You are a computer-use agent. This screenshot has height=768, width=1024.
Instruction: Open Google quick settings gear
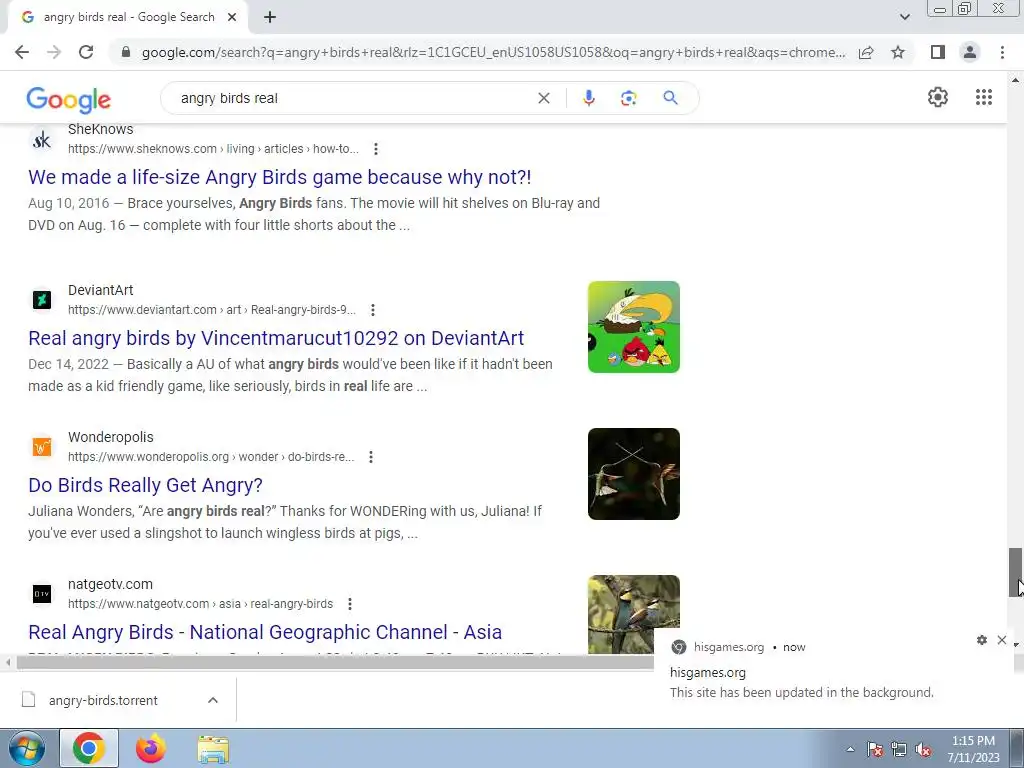point(938,97)
